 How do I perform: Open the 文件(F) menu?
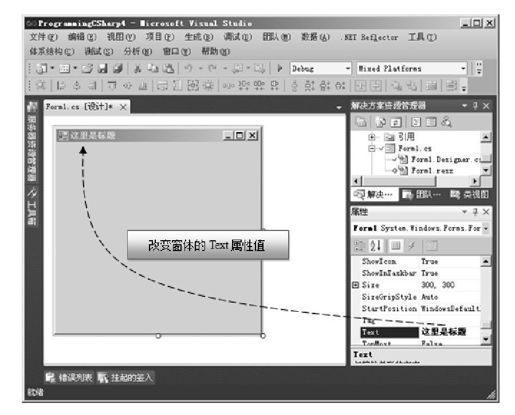point(43,37)
